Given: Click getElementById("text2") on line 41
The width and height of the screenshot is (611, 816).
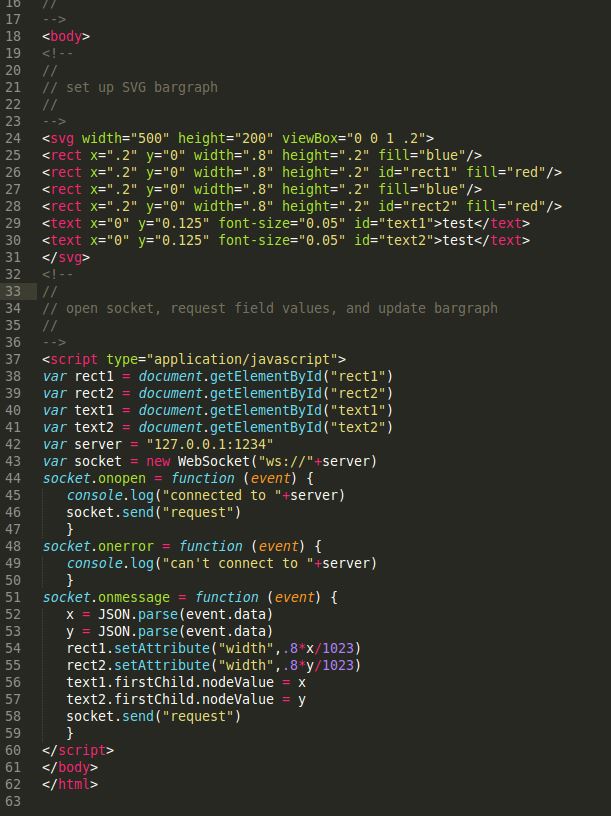Looking at the screenshot, I should (301, 428).
